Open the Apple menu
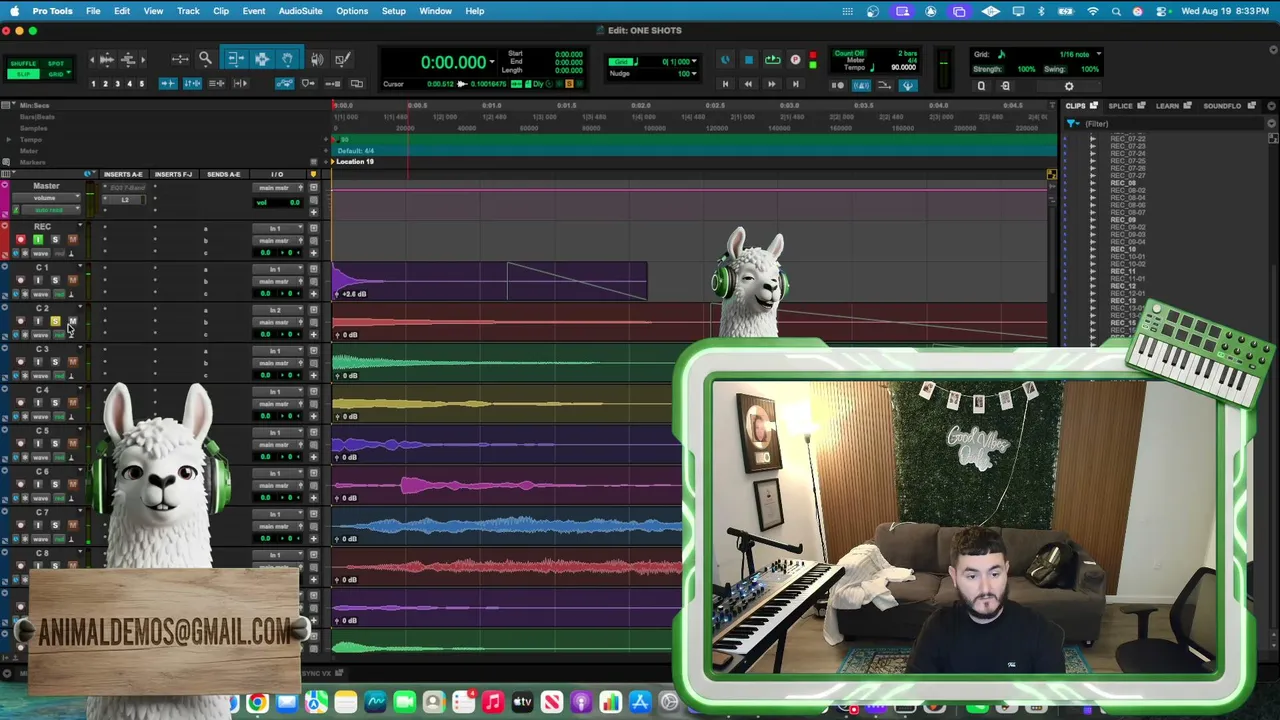Viewport: 1280px width, 720px height. pyautogui.click(x=14, y=11)
